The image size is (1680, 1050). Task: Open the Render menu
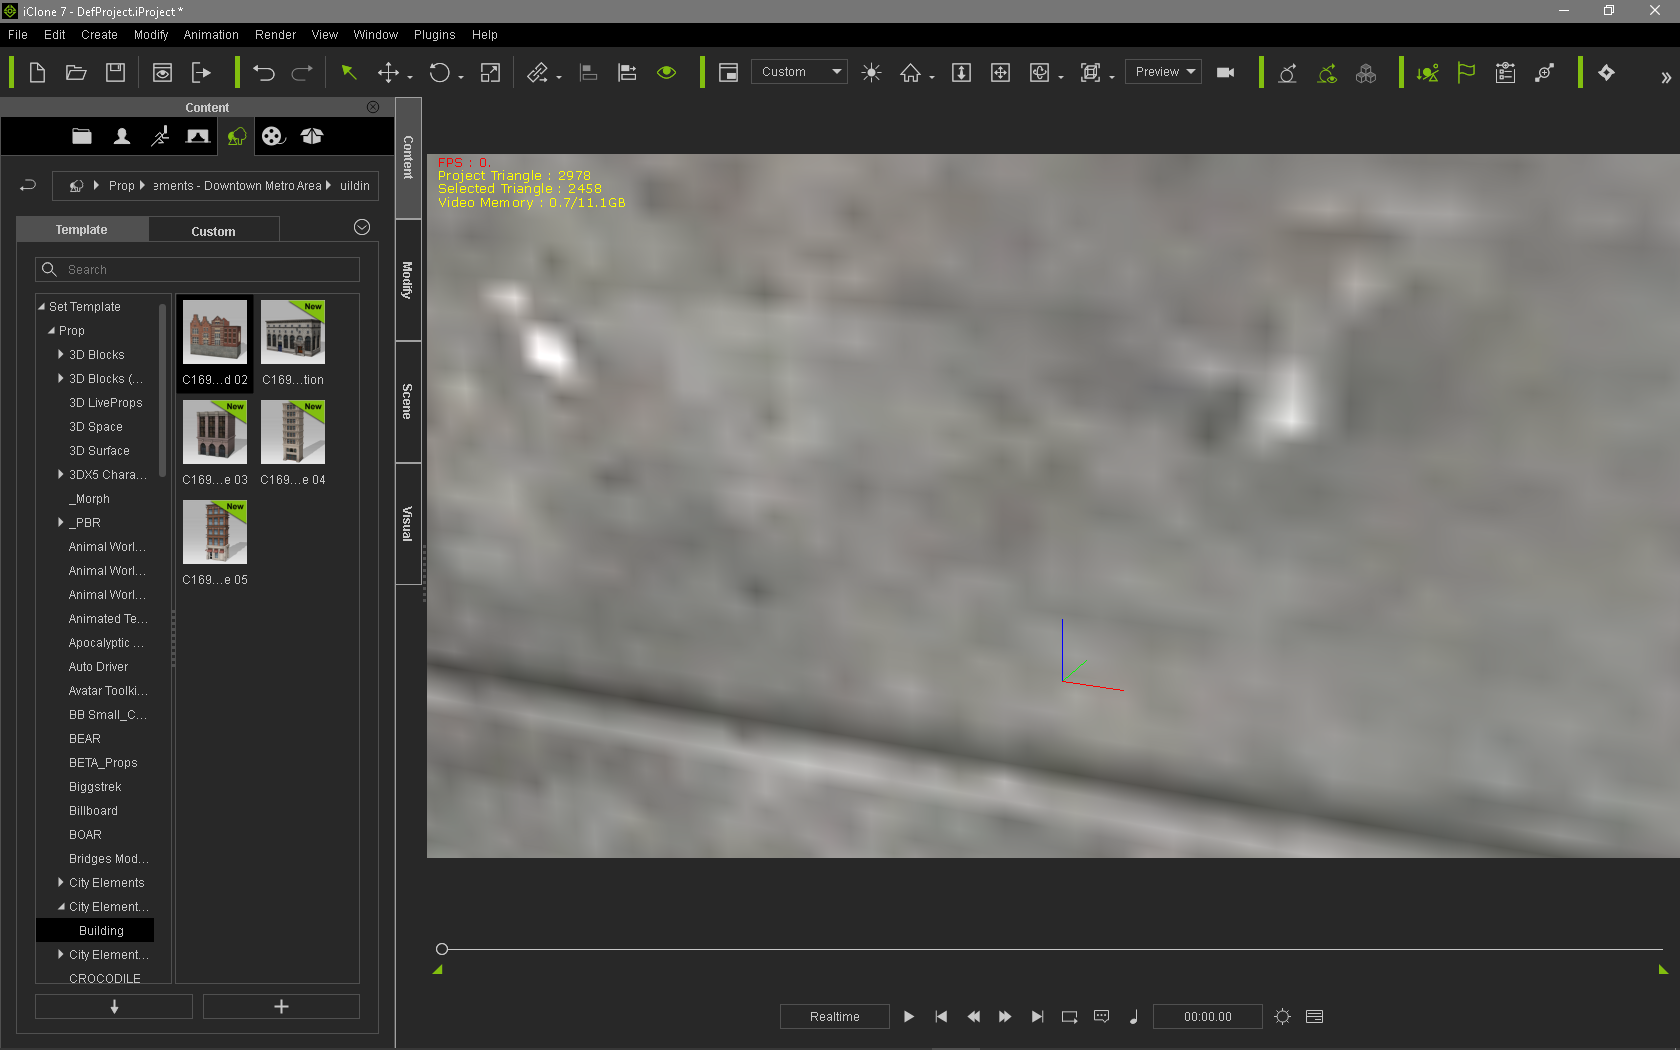coord(275,34)
